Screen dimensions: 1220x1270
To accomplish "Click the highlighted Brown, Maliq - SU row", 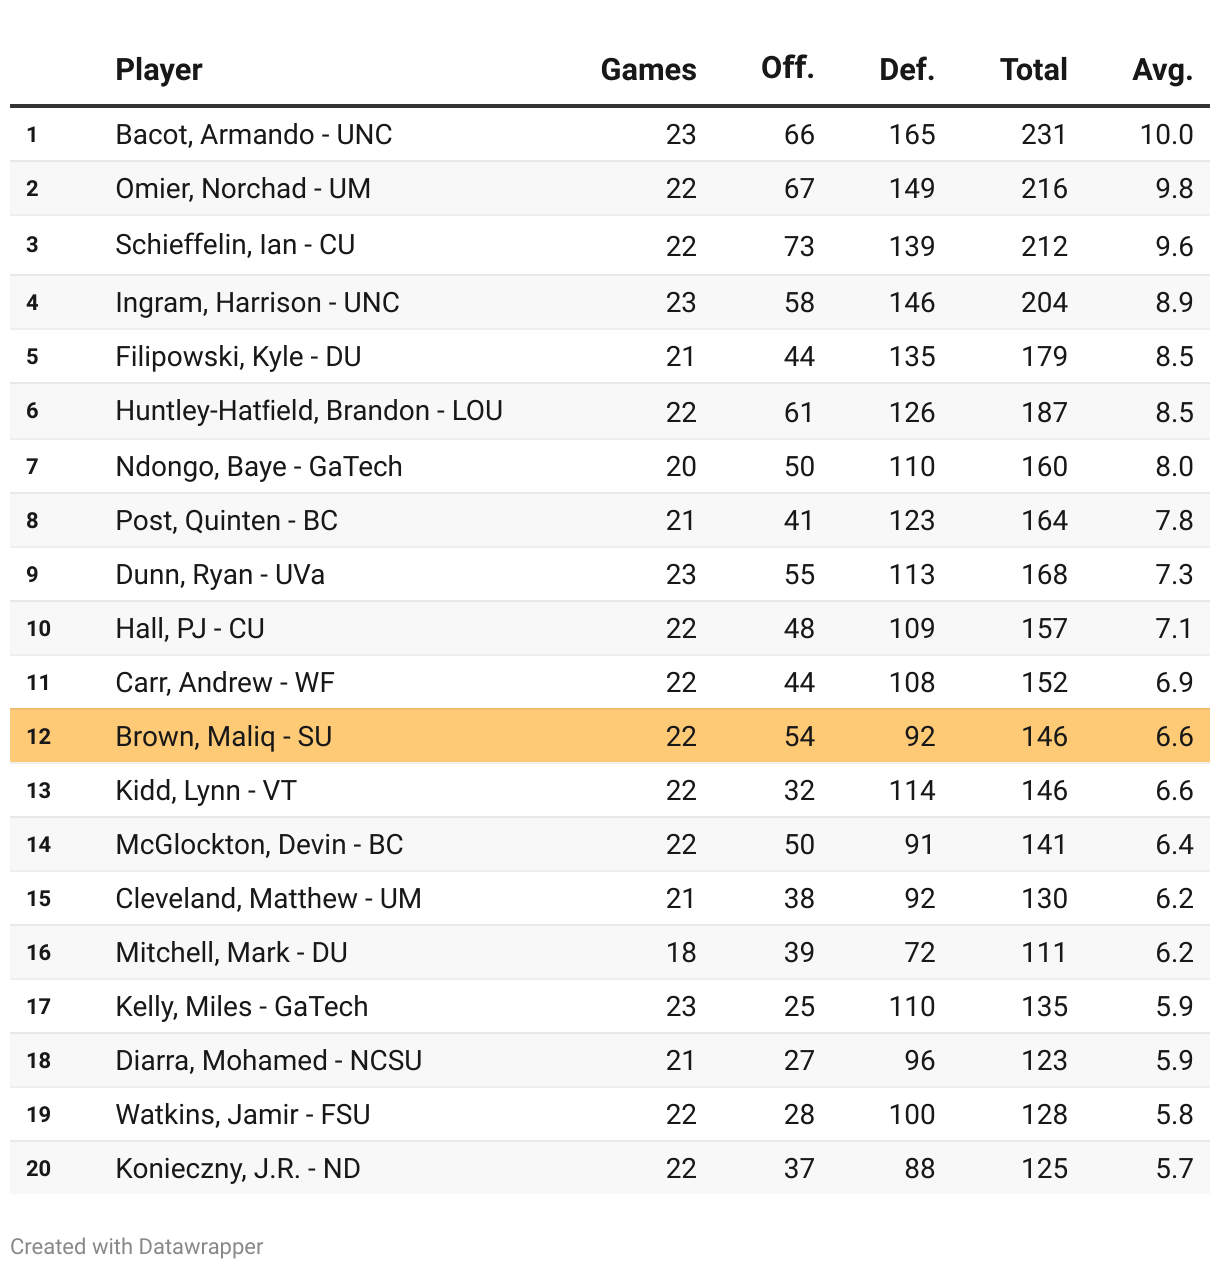I will 610,736.
